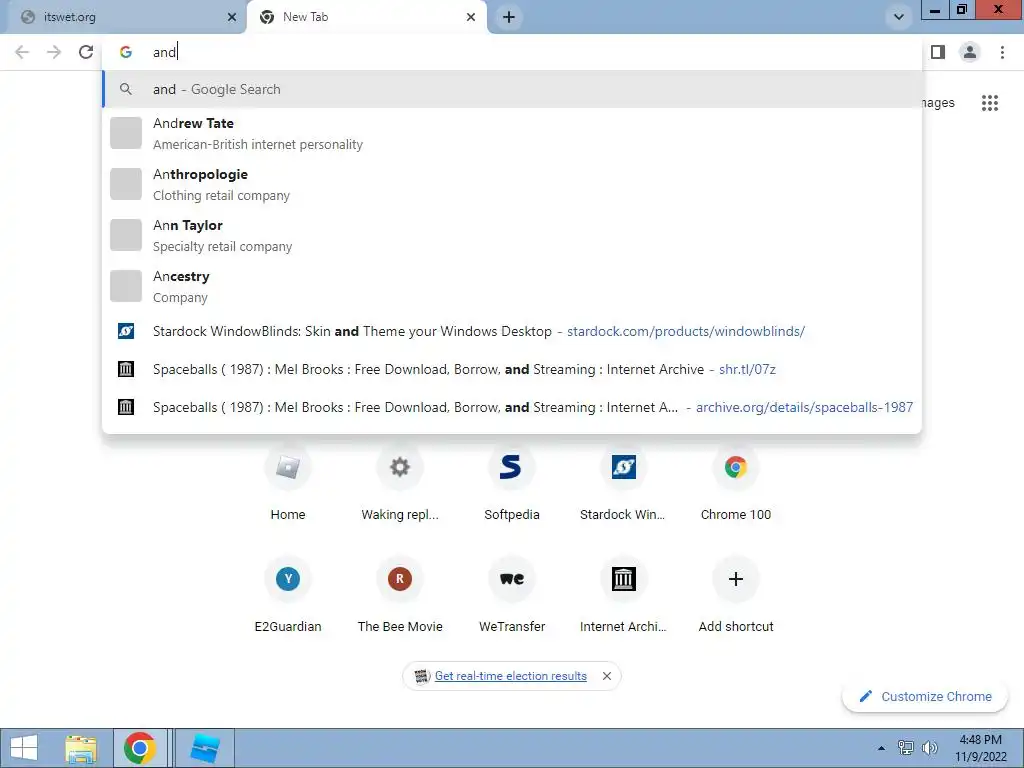1024x768 pixels.
Task: Open the Spaceballs archive.org/details suggestion
Action: pos(512,407)
